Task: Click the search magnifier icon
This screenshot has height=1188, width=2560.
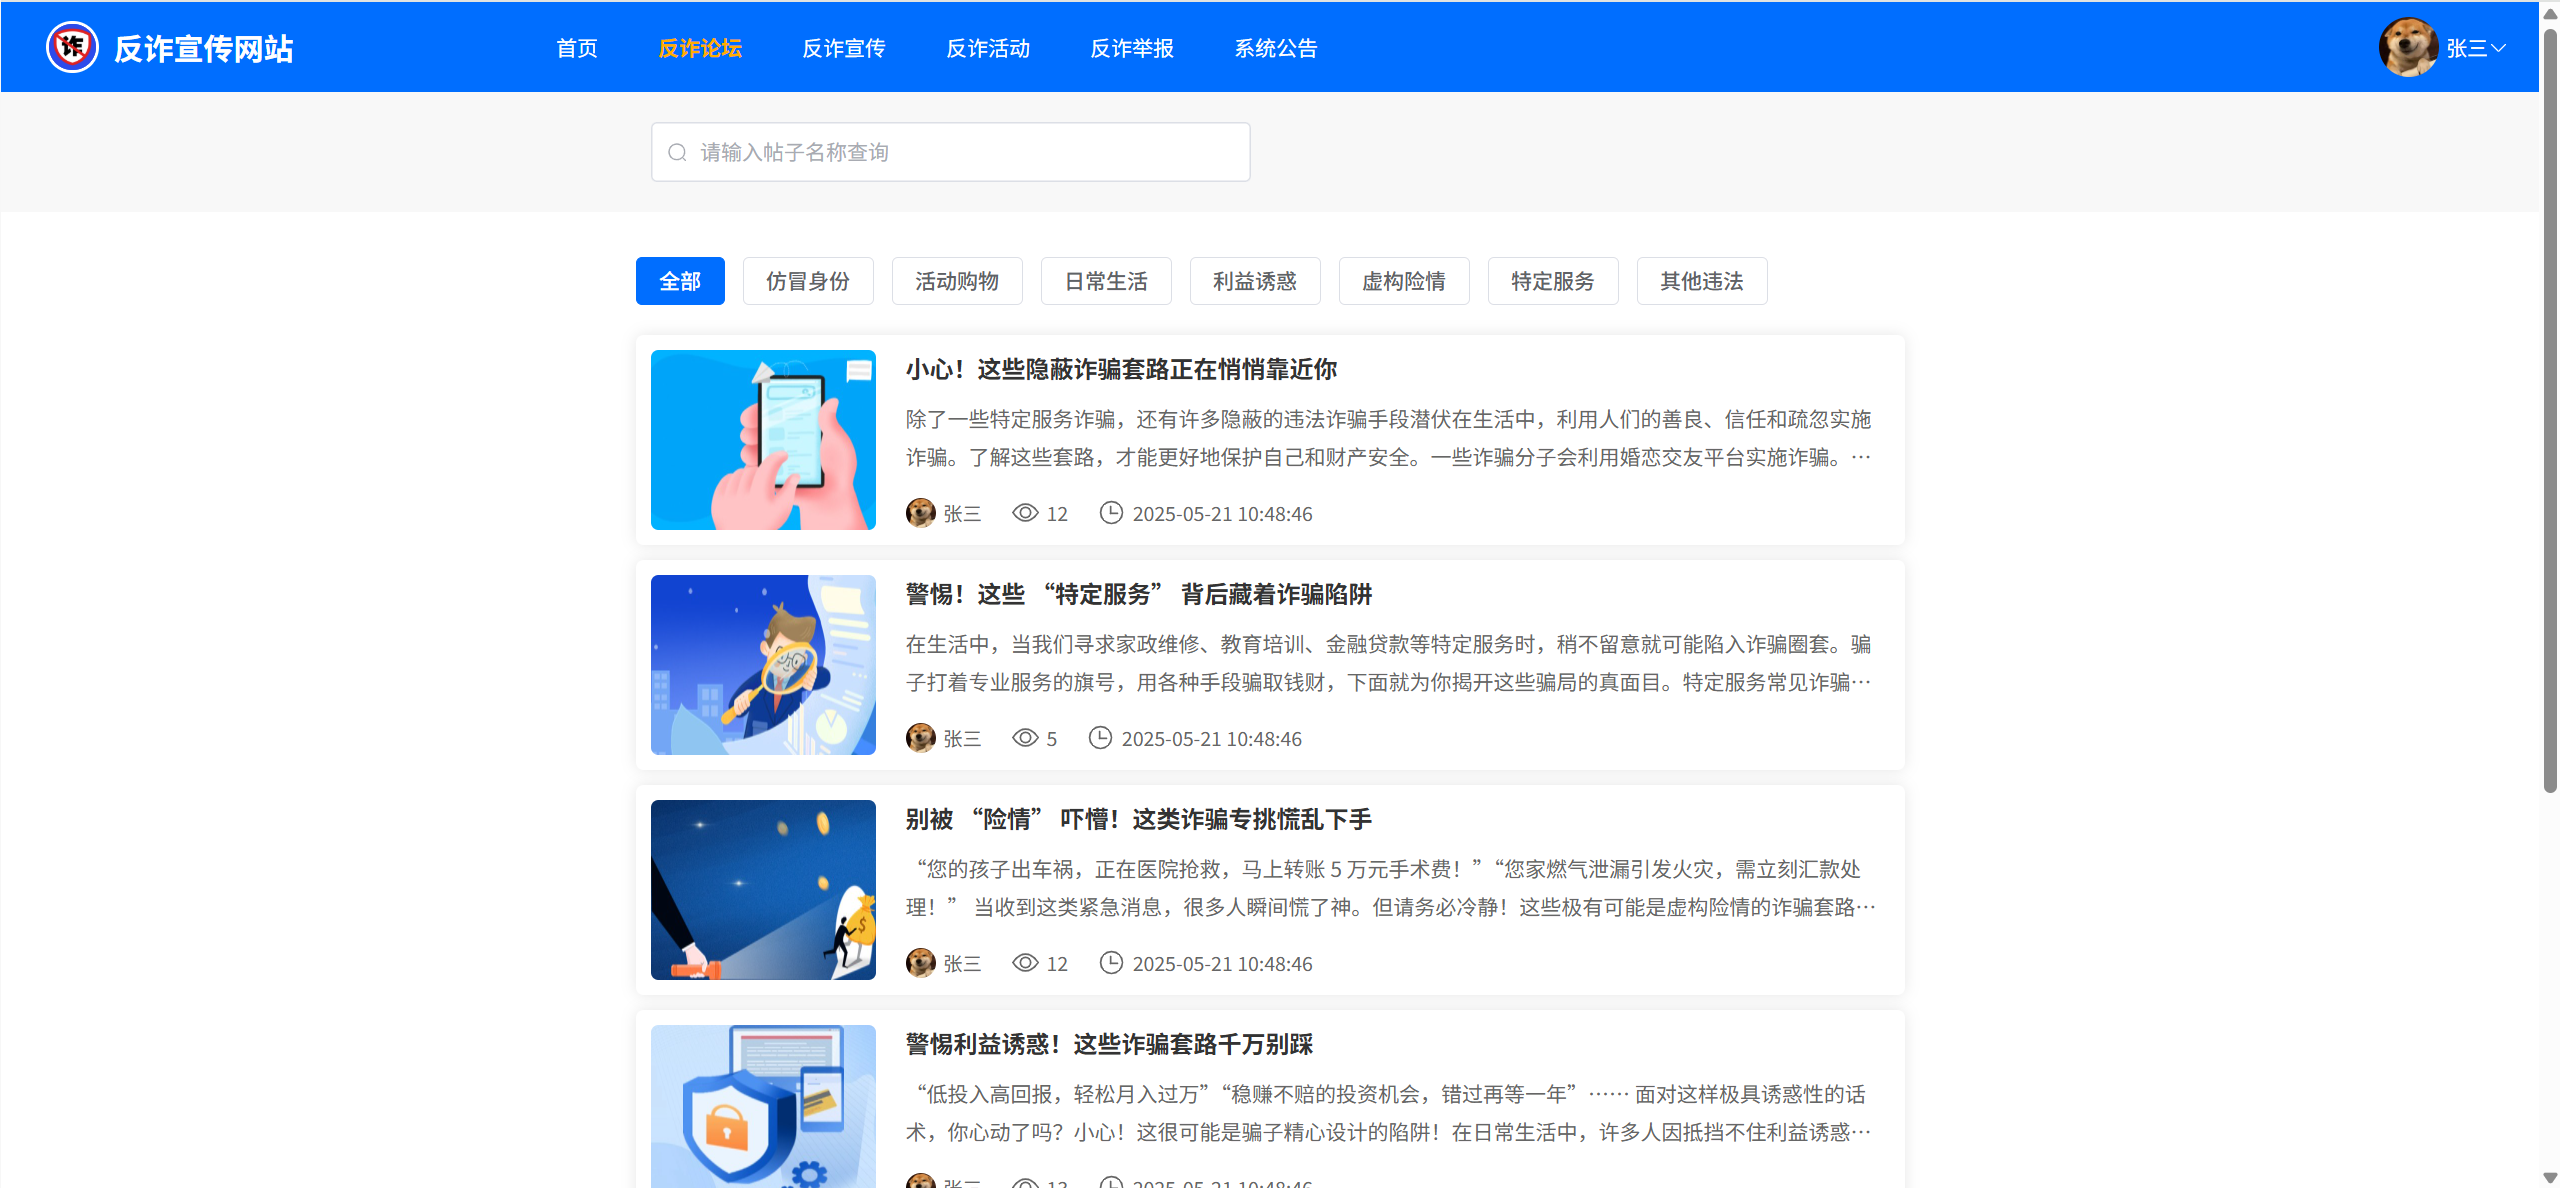Action: click(x=677, y=152)
